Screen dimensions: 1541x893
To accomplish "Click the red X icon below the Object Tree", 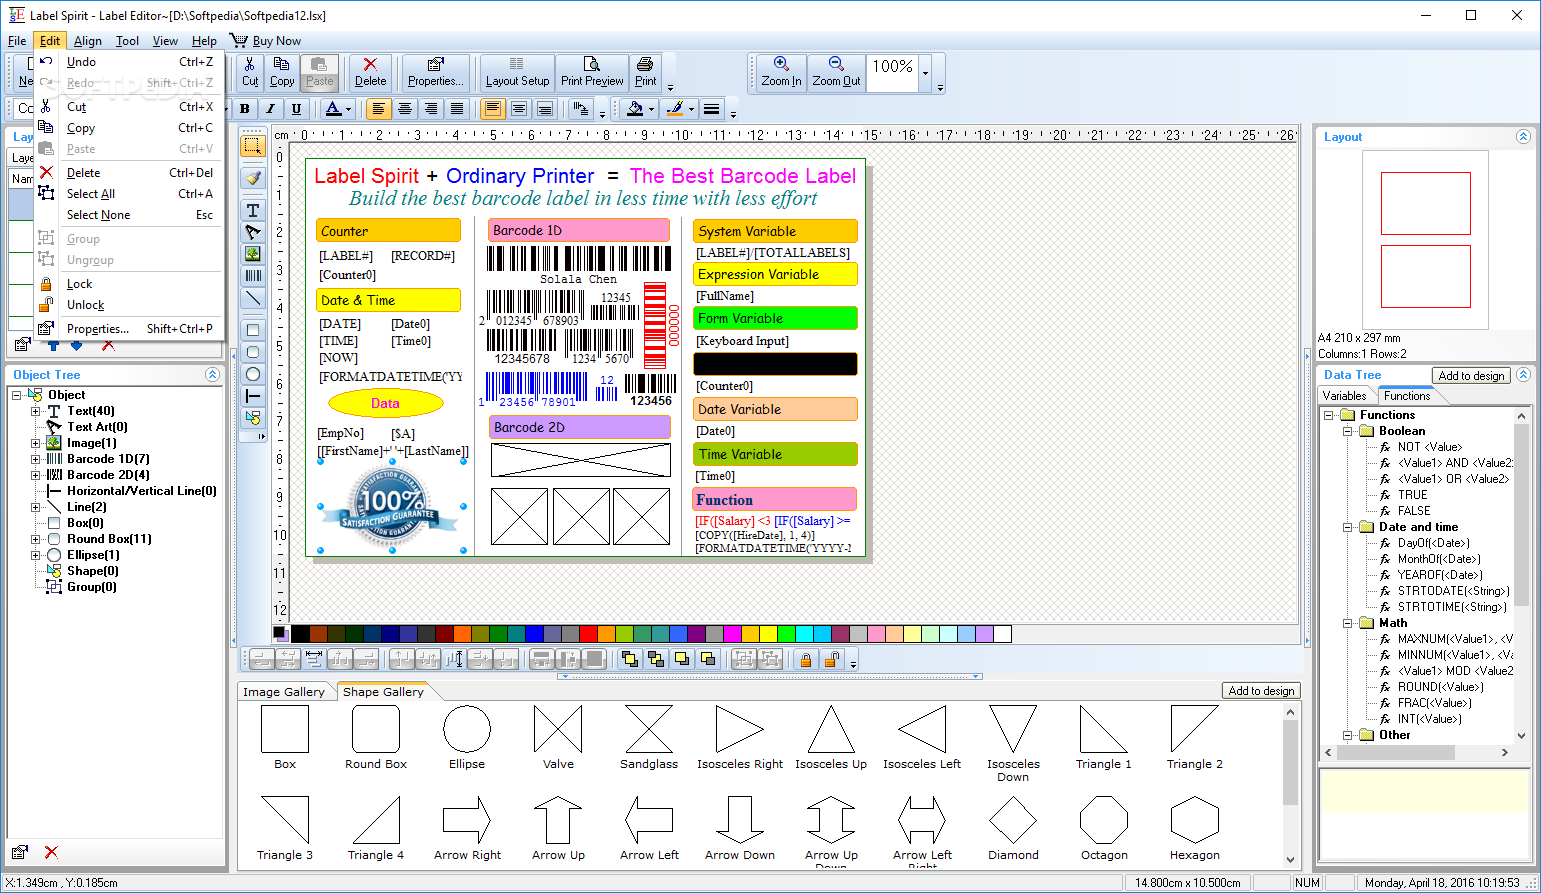I will click(x=51, y=852).
